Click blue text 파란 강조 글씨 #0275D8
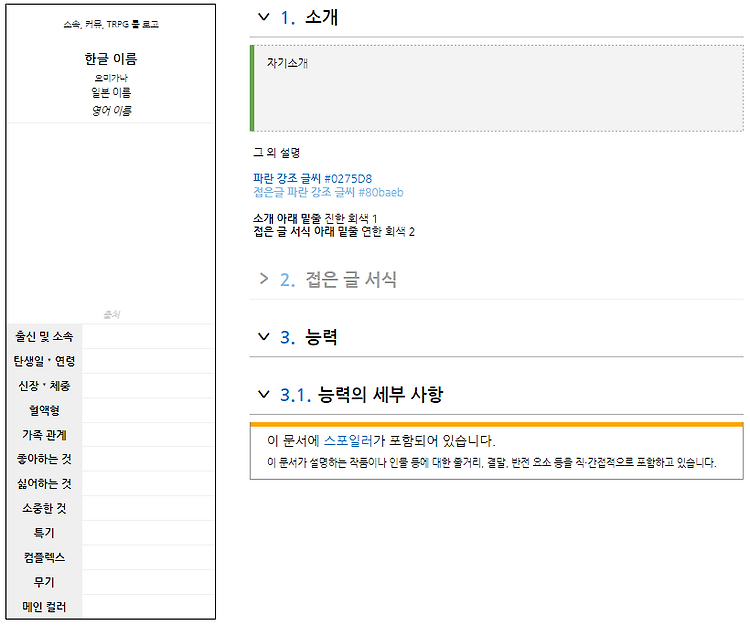The height and width of the screenshot is (625, 750). 312,178
